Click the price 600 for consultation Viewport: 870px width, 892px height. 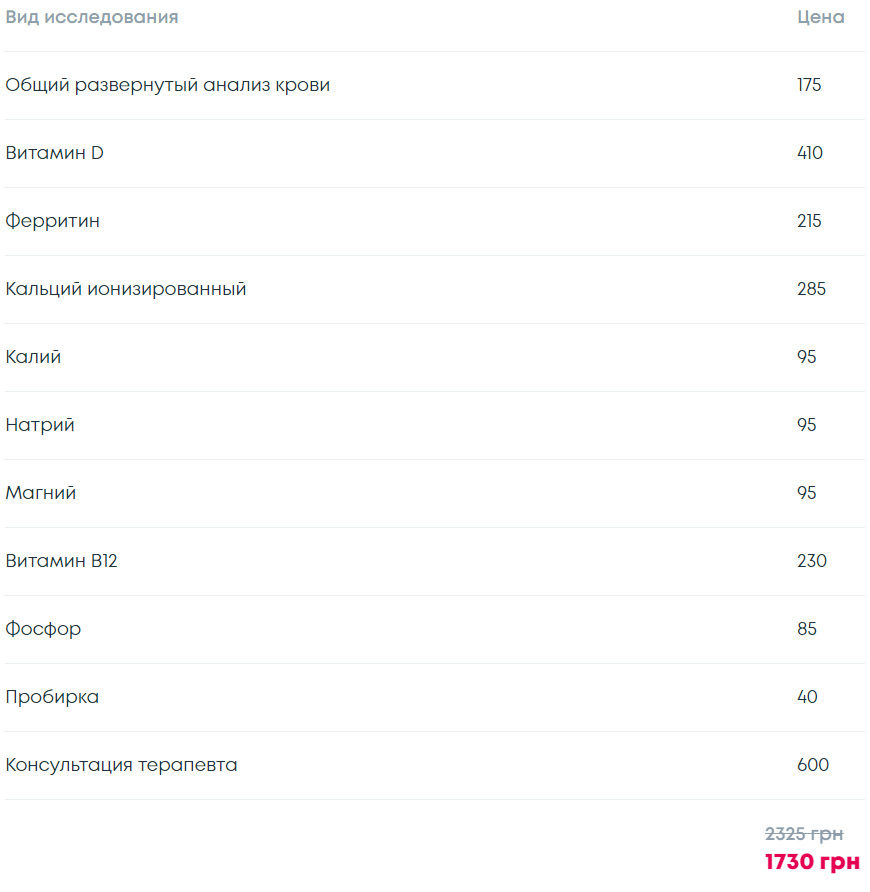[x=813, y=765]
